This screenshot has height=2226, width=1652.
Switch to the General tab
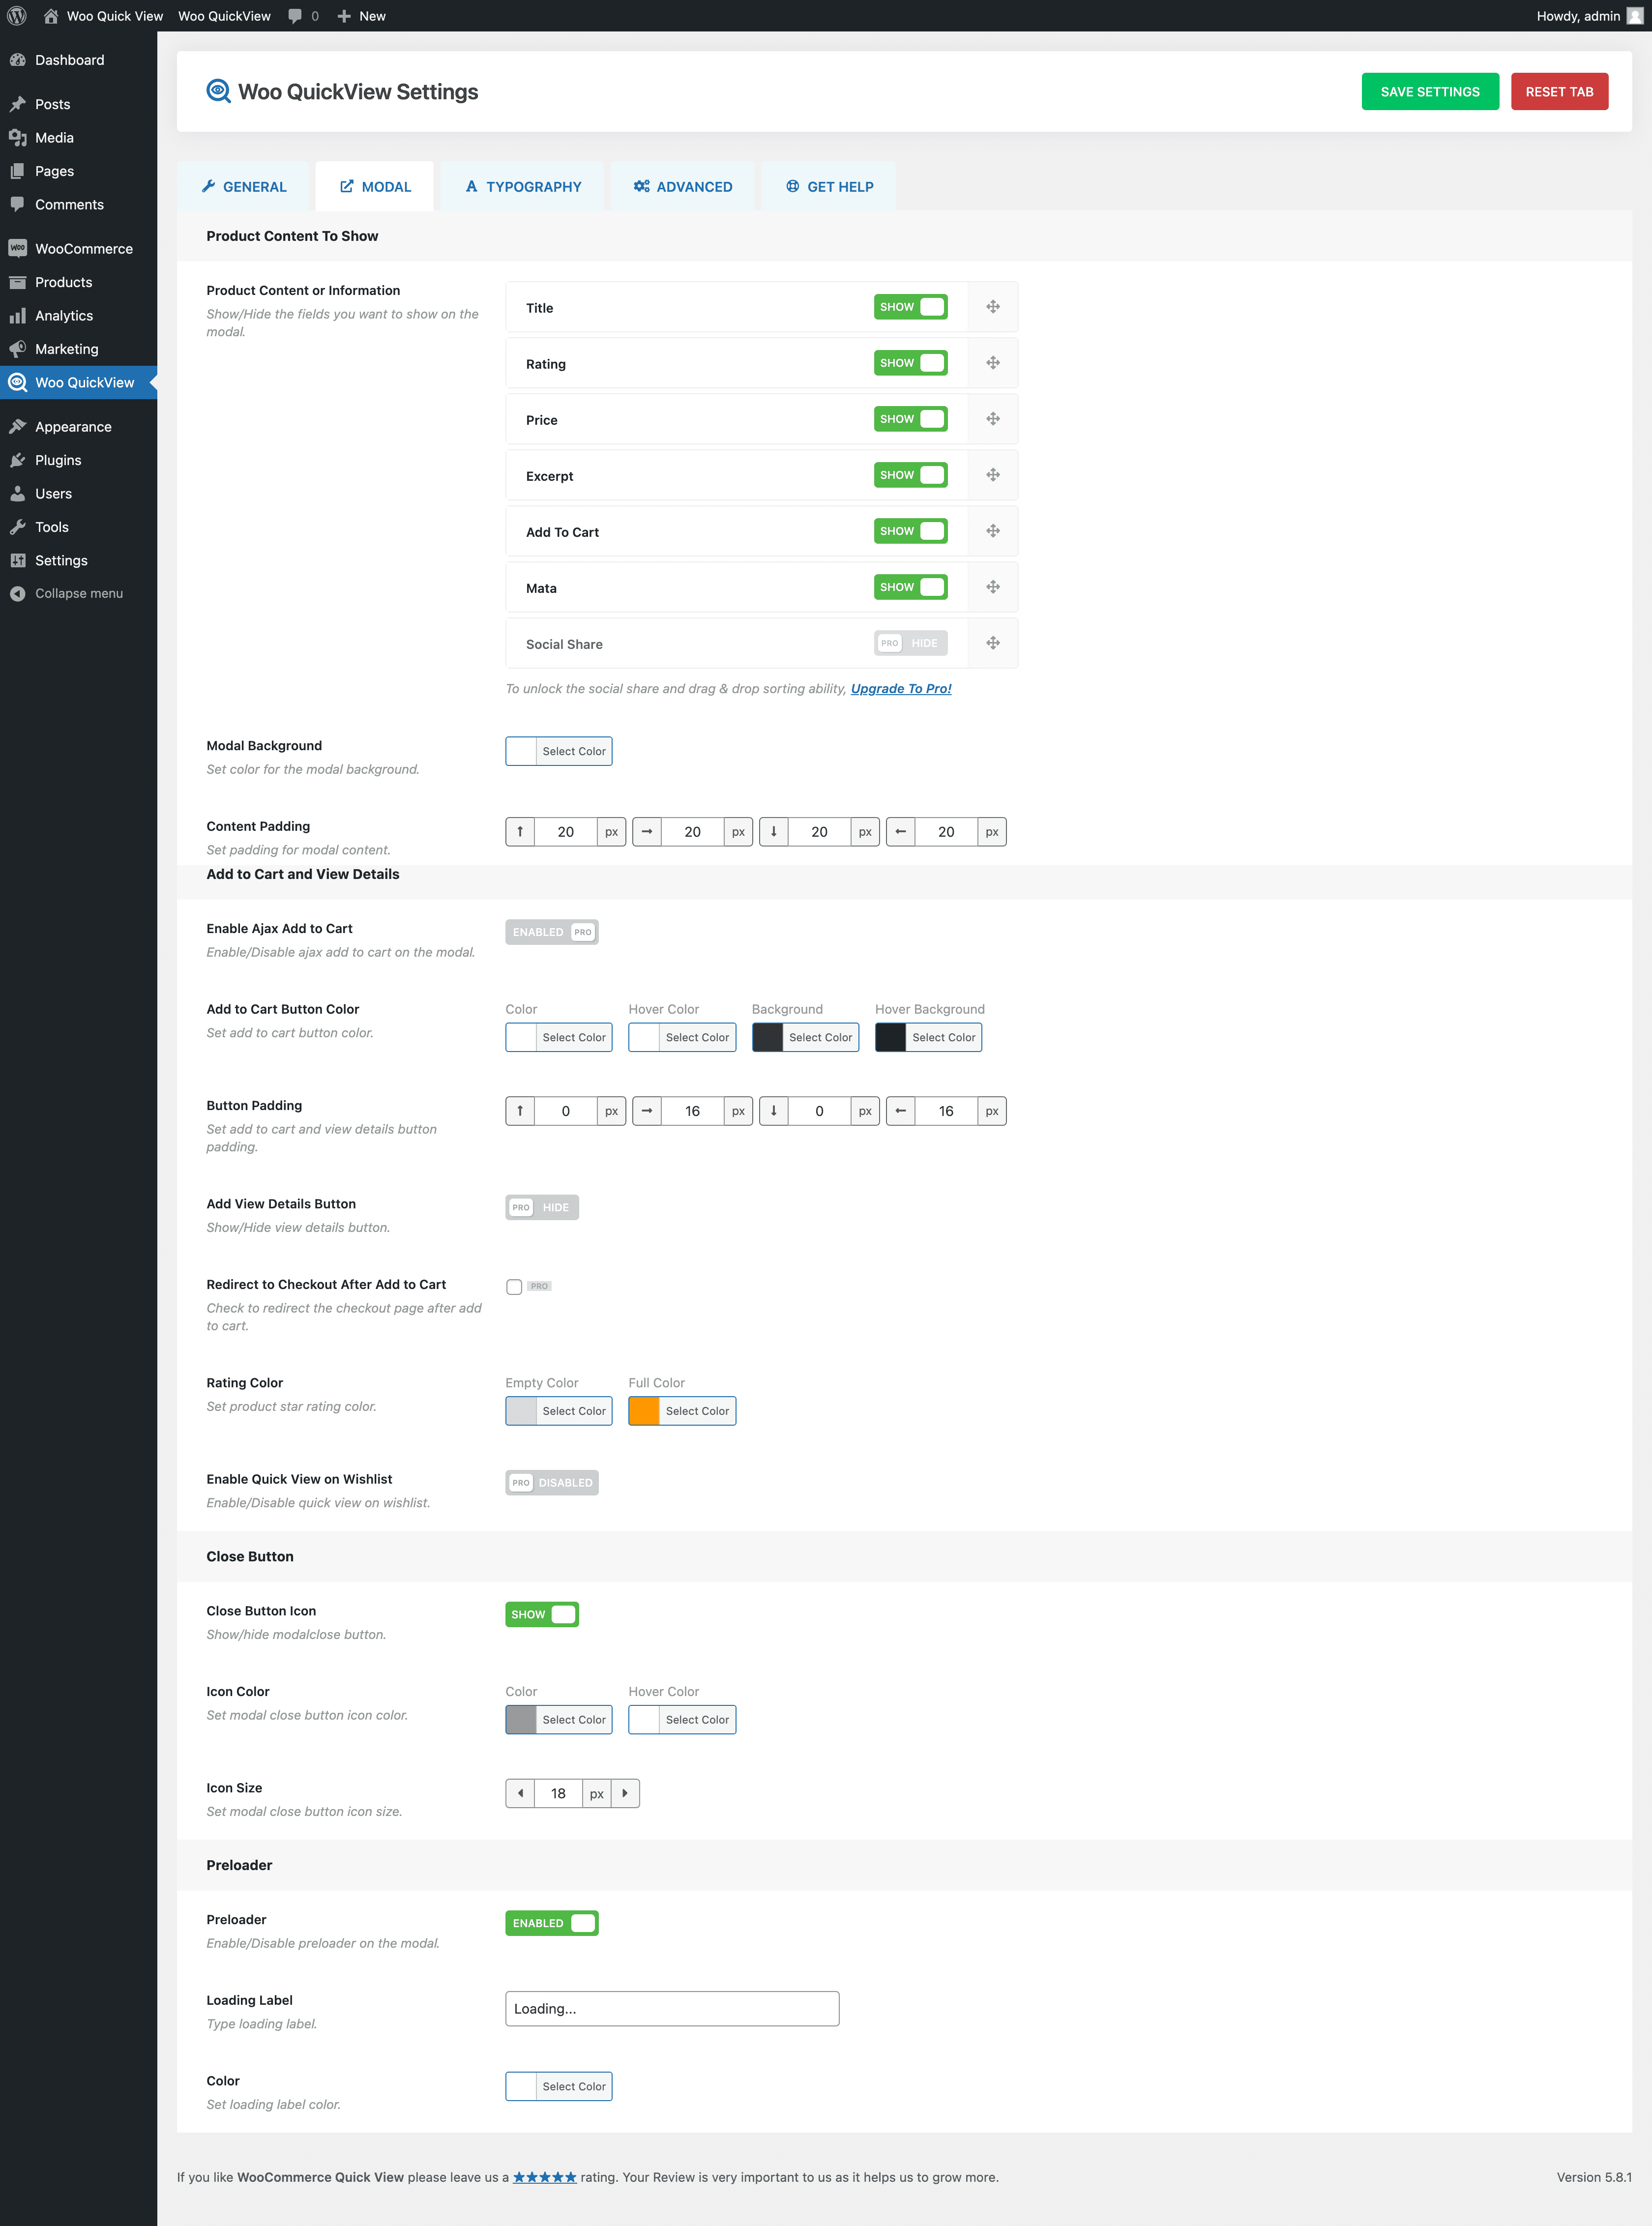click(244, 187)
